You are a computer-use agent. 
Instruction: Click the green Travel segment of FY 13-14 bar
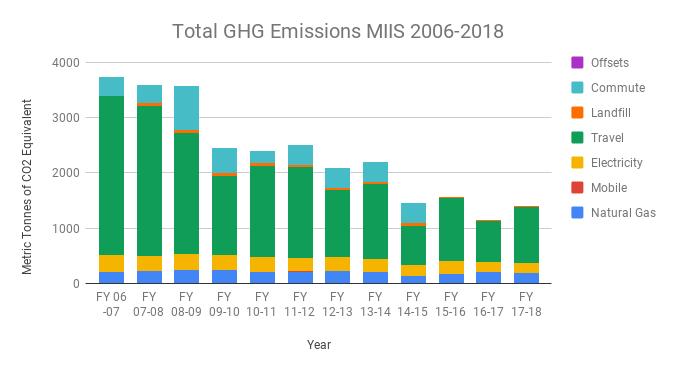click(x=375, y=221)
